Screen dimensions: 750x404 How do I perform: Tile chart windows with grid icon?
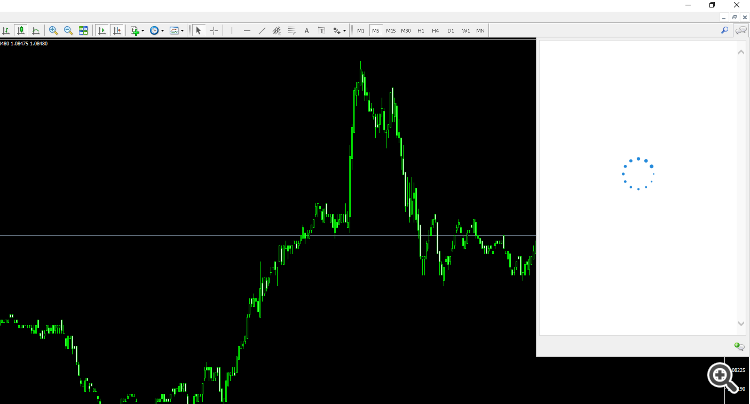click(83, 31)
